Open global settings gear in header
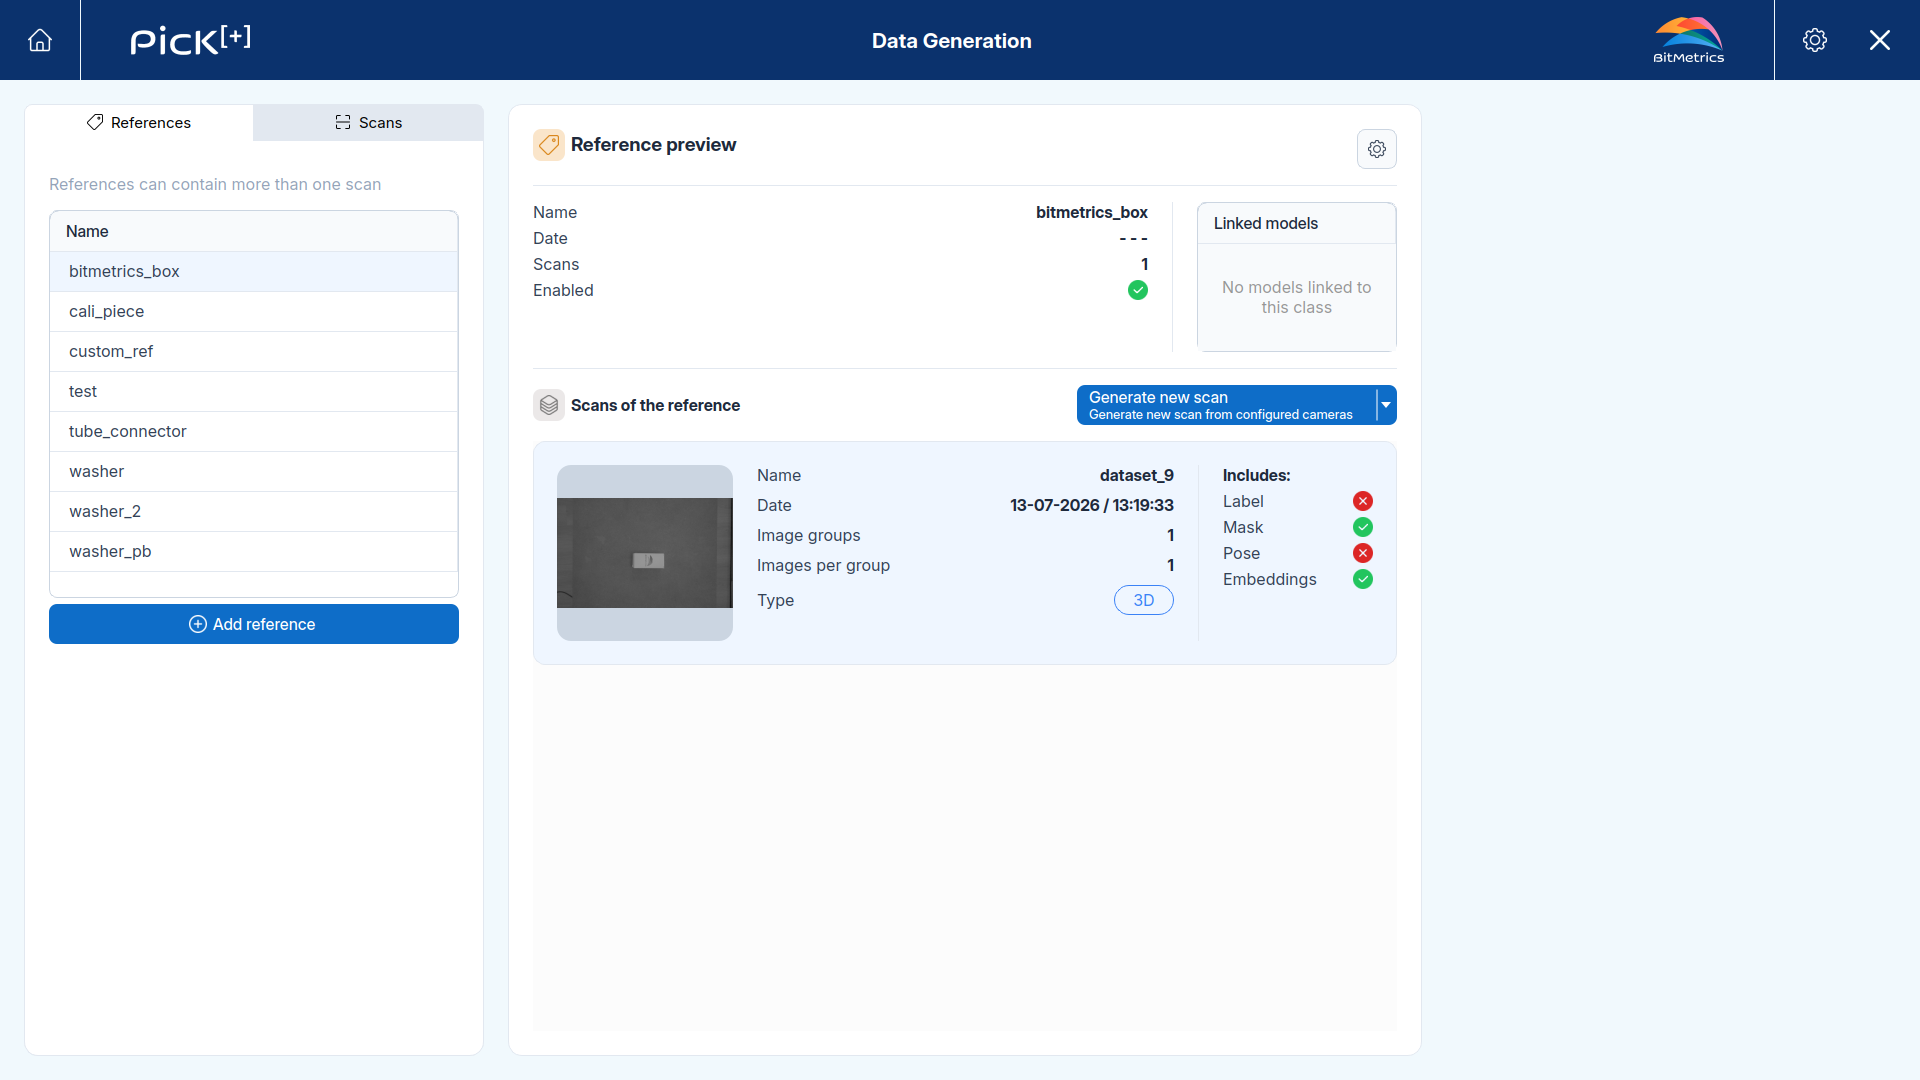This screenshot has height=1080, width=1920. pyautogui.click(x=1815, y=40)
